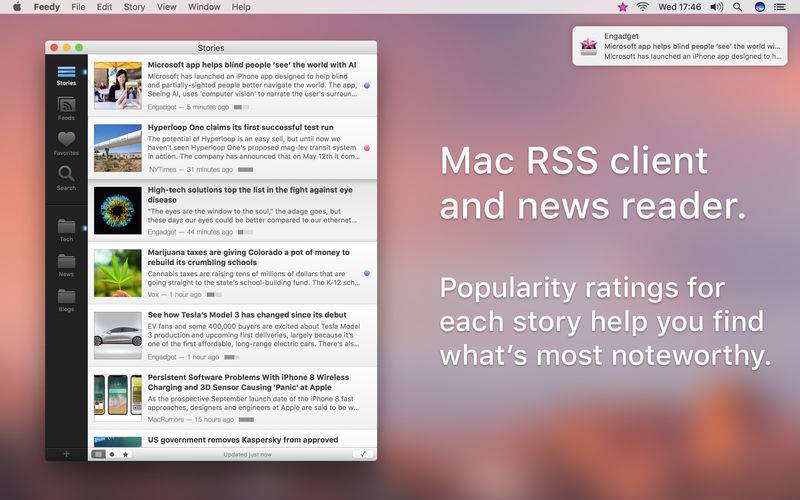Screen dimensions: 800x500
Task: Select the News folder
Action: 66,265
